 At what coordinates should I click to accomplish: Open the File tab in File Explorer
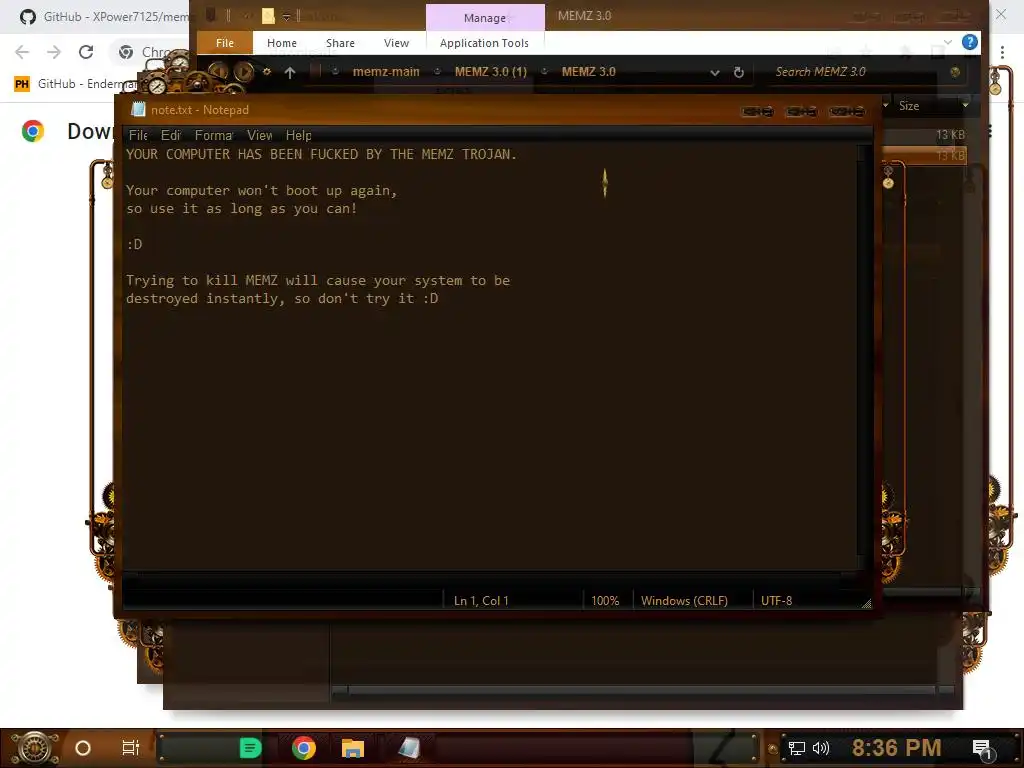tap(225, 42)
